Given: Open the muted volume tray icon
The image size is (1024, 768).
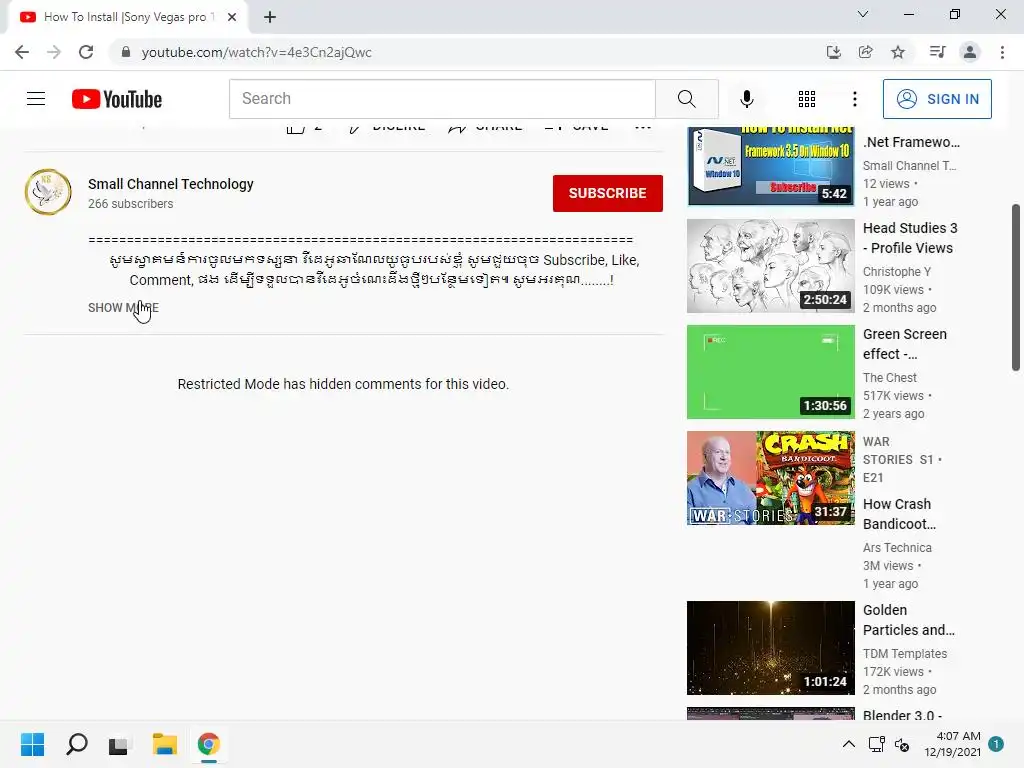Looking at the screenshot, I should click(x=902, y=744).
